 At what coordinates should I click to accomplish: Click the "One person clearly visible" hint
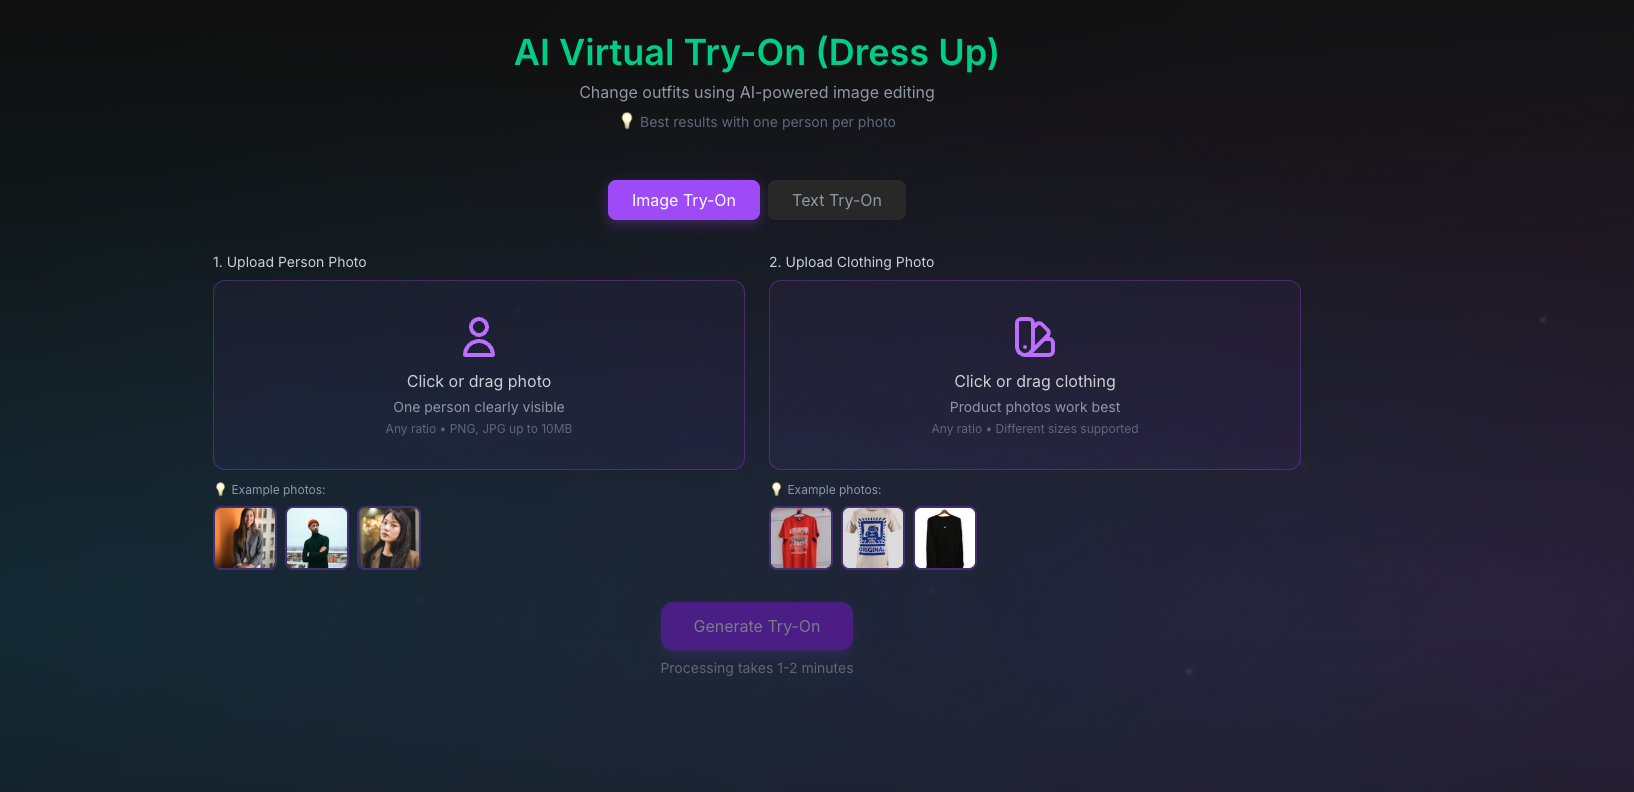click(479, 407)
